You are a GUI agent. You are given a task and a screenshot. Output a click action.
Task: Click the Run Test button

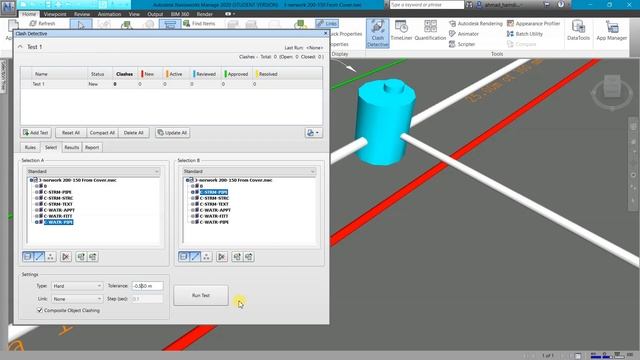201,295
